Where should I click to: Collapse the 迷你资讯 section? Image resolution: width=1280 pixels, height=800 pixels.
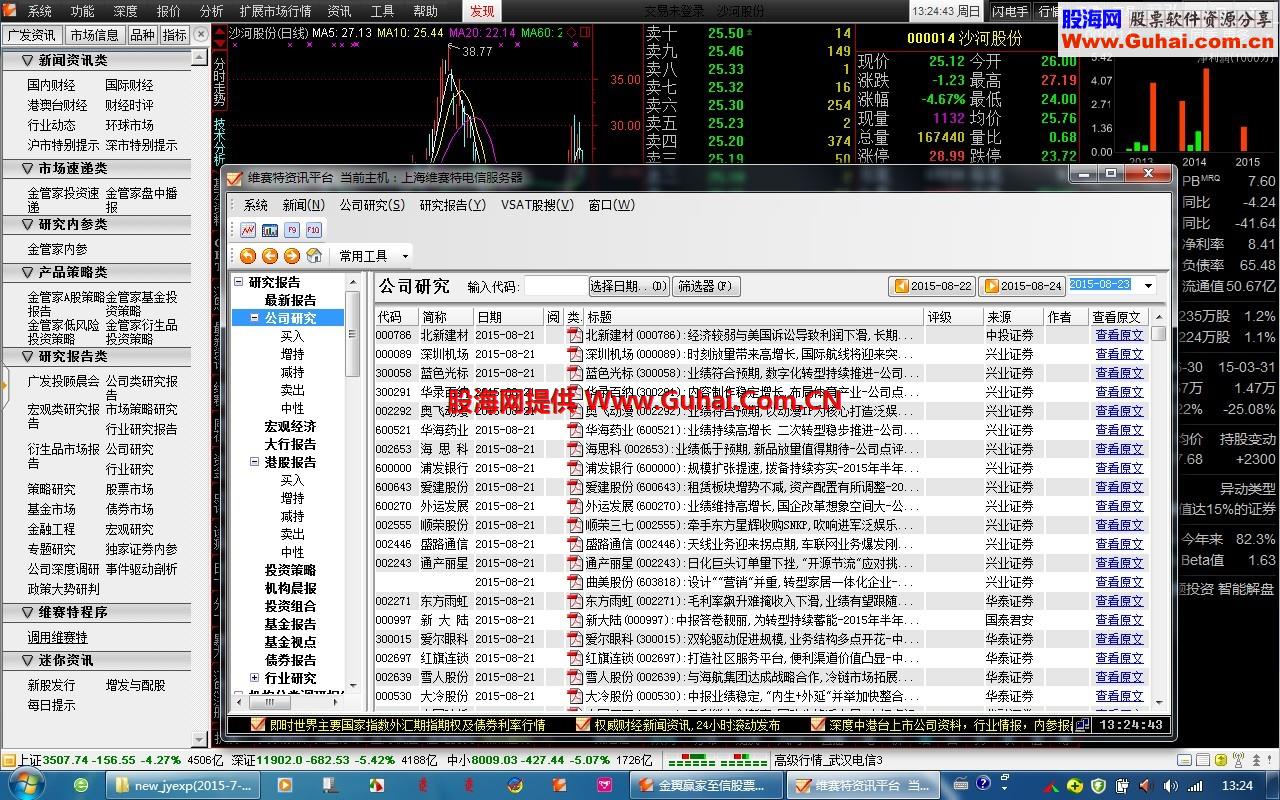tap(26, 661)
